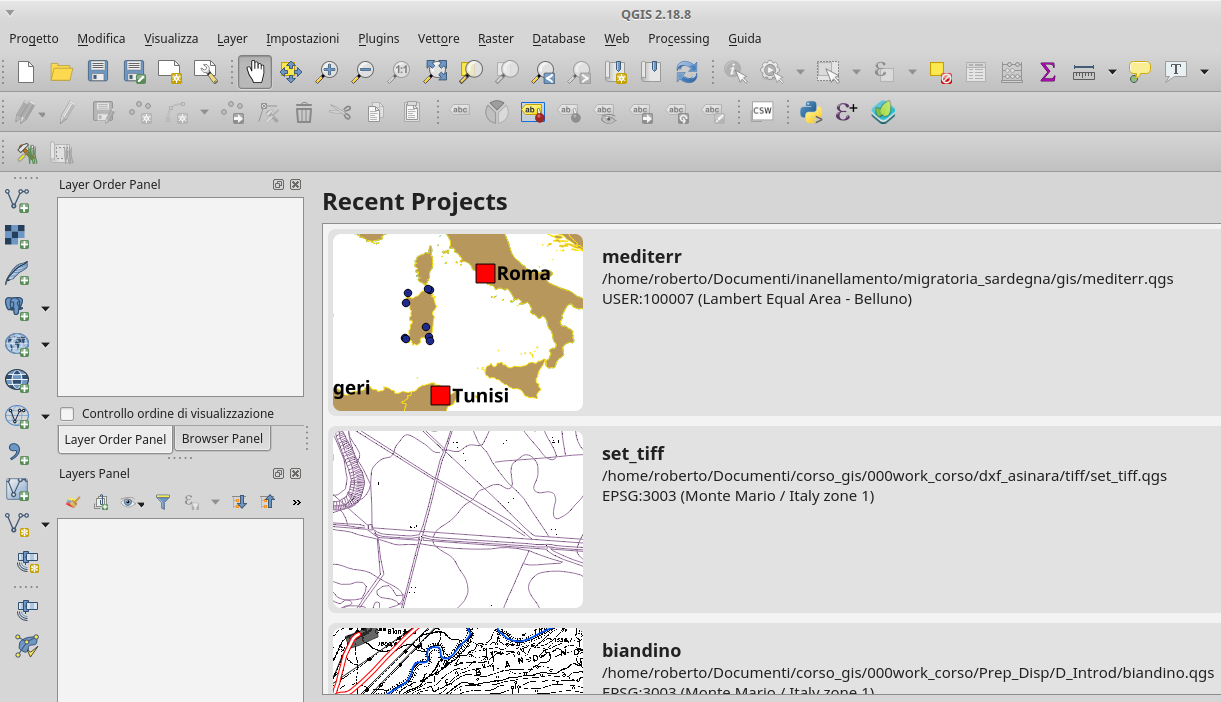Add delimited text layer comma icon

pyautogui.click(x=18, y=453)
